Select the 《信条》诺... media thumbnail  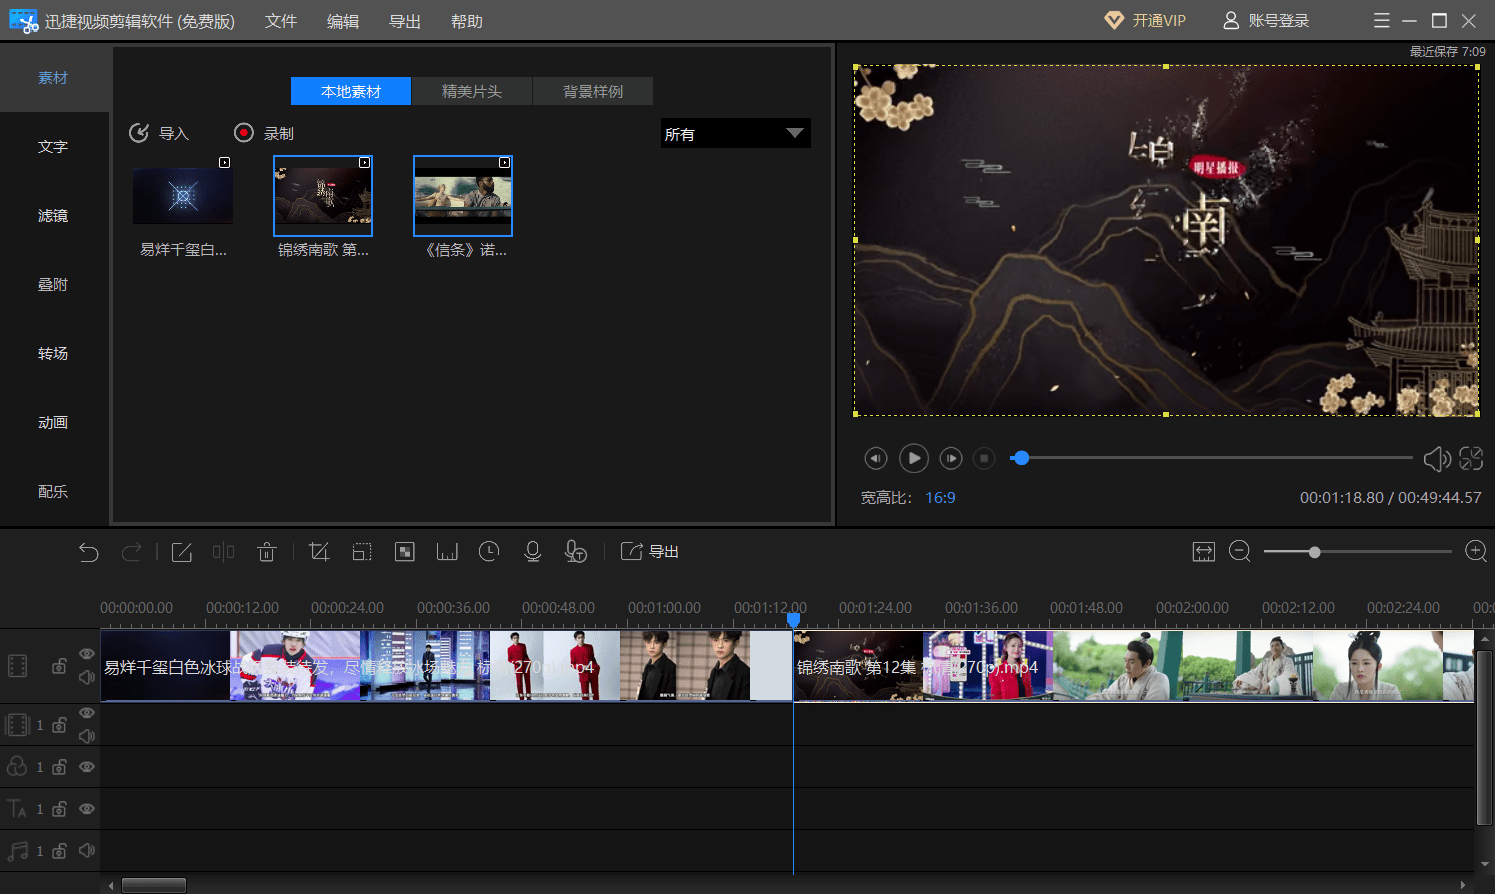point(463,196)
